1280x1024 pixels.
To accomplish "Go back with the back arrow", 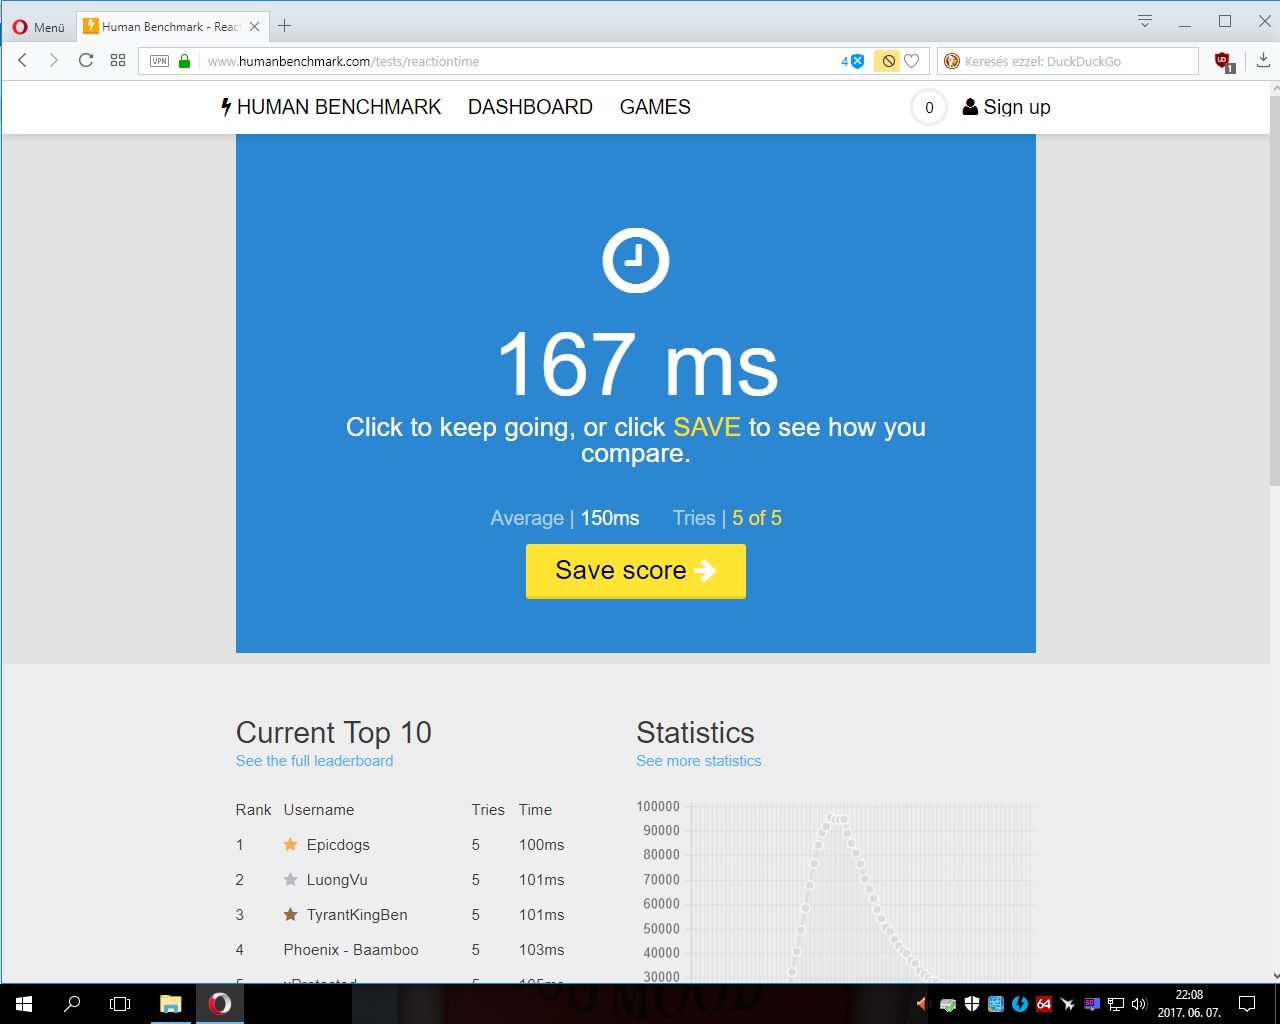I will (23, 61).
